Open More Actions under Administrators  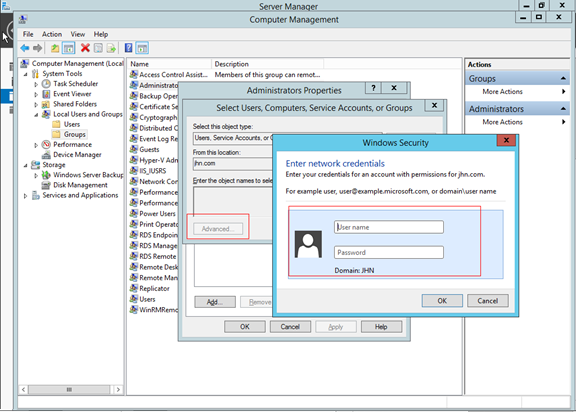coord(502,122)
